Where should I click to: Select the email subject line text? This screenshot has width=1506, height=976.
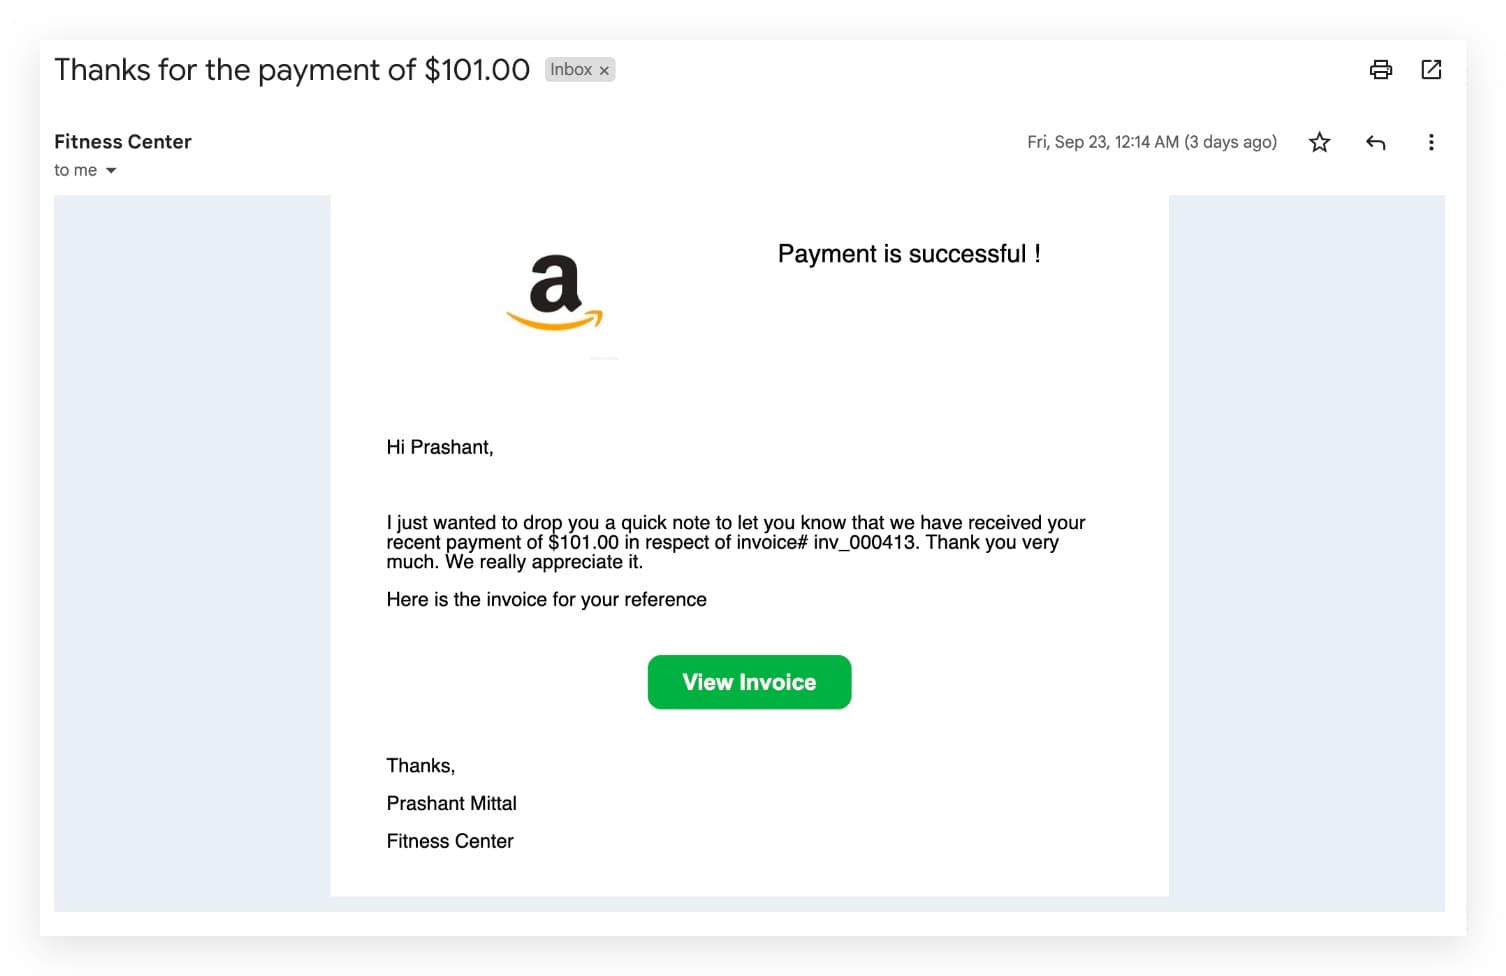tap(292, 69)
